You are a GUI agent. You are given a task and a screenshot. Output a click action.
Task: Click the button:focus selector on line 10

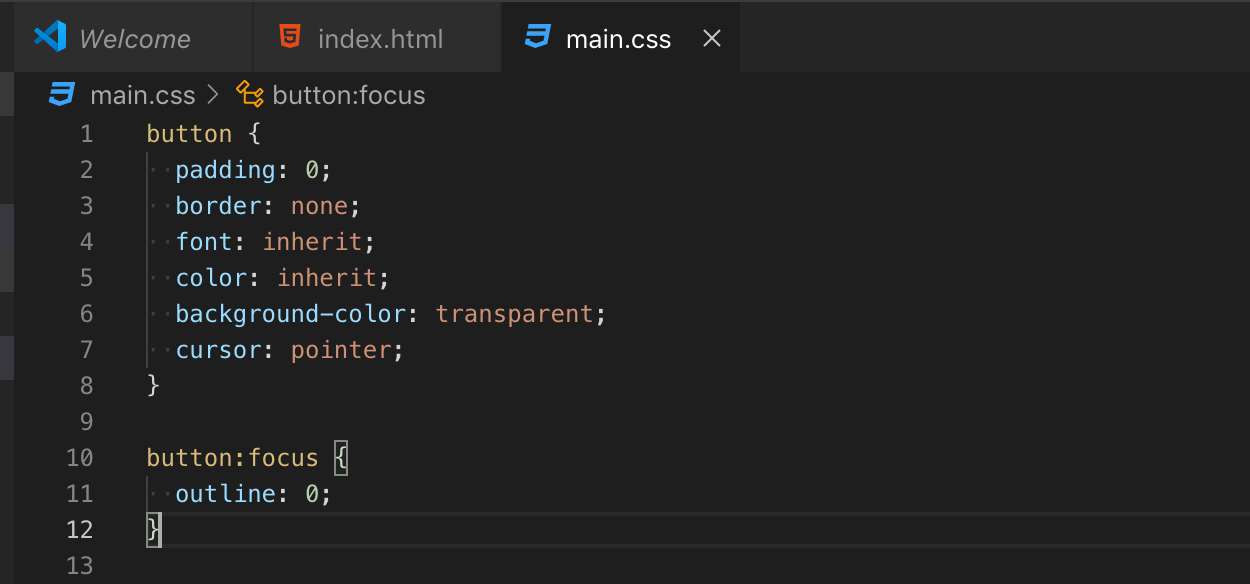[232, 458]
